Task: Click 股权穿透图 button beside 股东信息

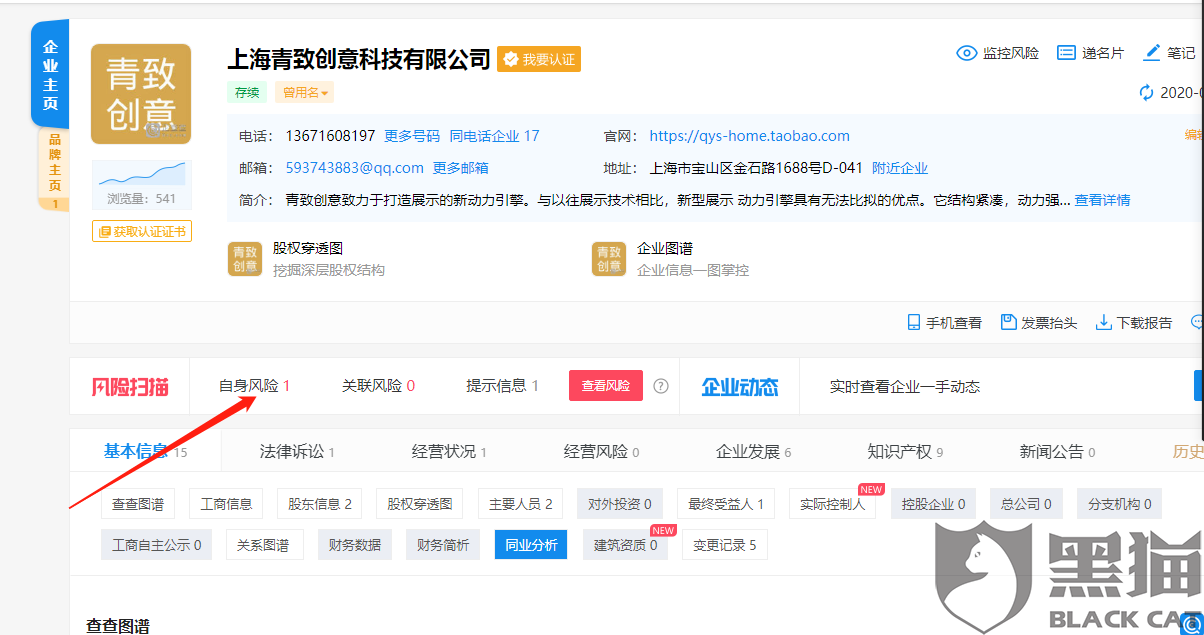Action: click(420, 504)
